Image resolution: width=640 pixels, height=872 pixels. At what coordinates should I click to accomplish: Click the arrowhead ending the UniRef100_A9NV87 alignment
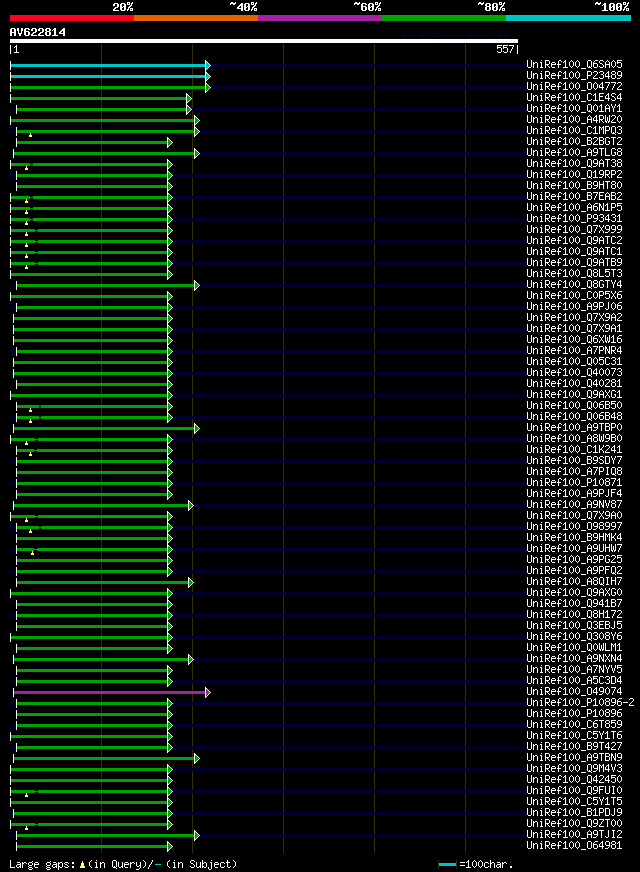click(x=191, y=506)
